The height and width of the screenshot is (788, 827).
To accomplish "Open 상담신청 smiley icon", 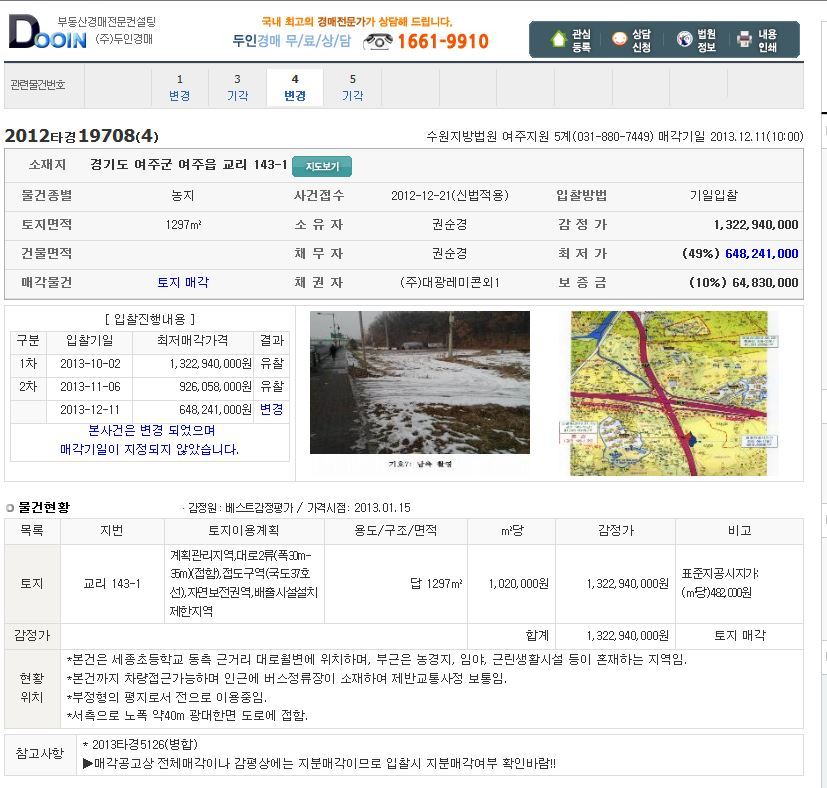I will pos(619,40).
